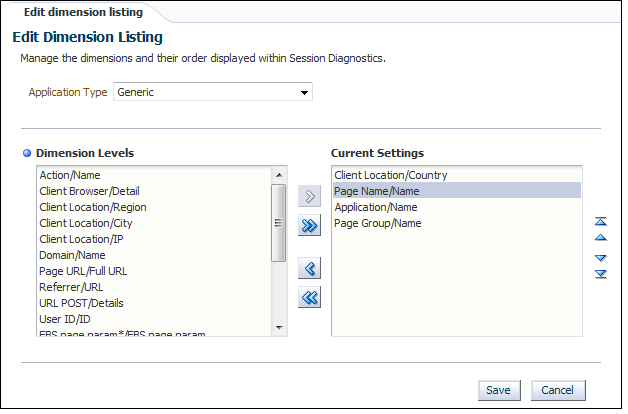
Task: Select Client Location/Country in Current Settings
Action: (390, 175)
